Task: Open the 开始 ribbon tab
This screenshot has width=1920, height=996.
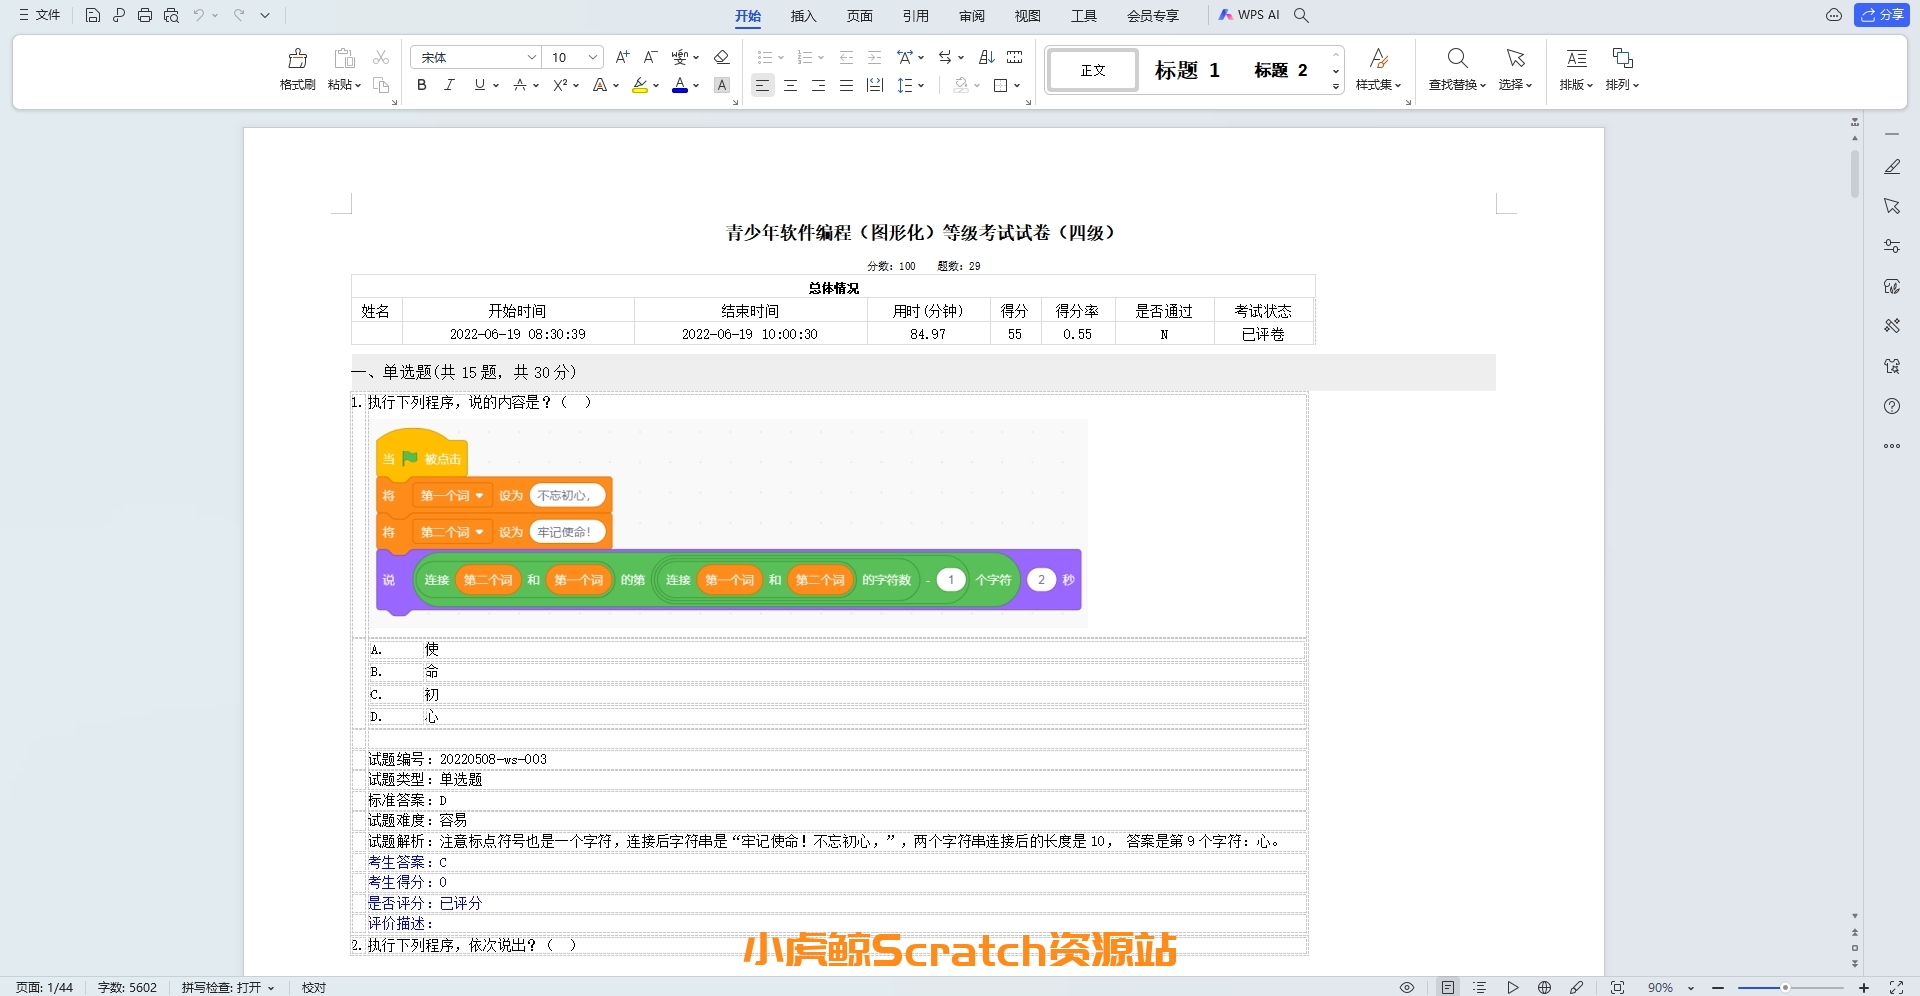Action: [x=748, y=16]
